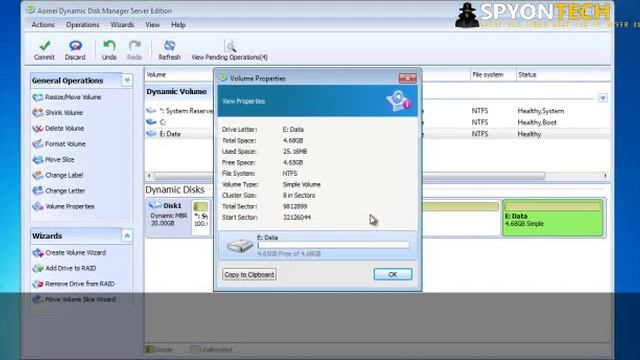Open the View menu
Viewport: 640px width, 360px height.
click(x=153, y=25)
